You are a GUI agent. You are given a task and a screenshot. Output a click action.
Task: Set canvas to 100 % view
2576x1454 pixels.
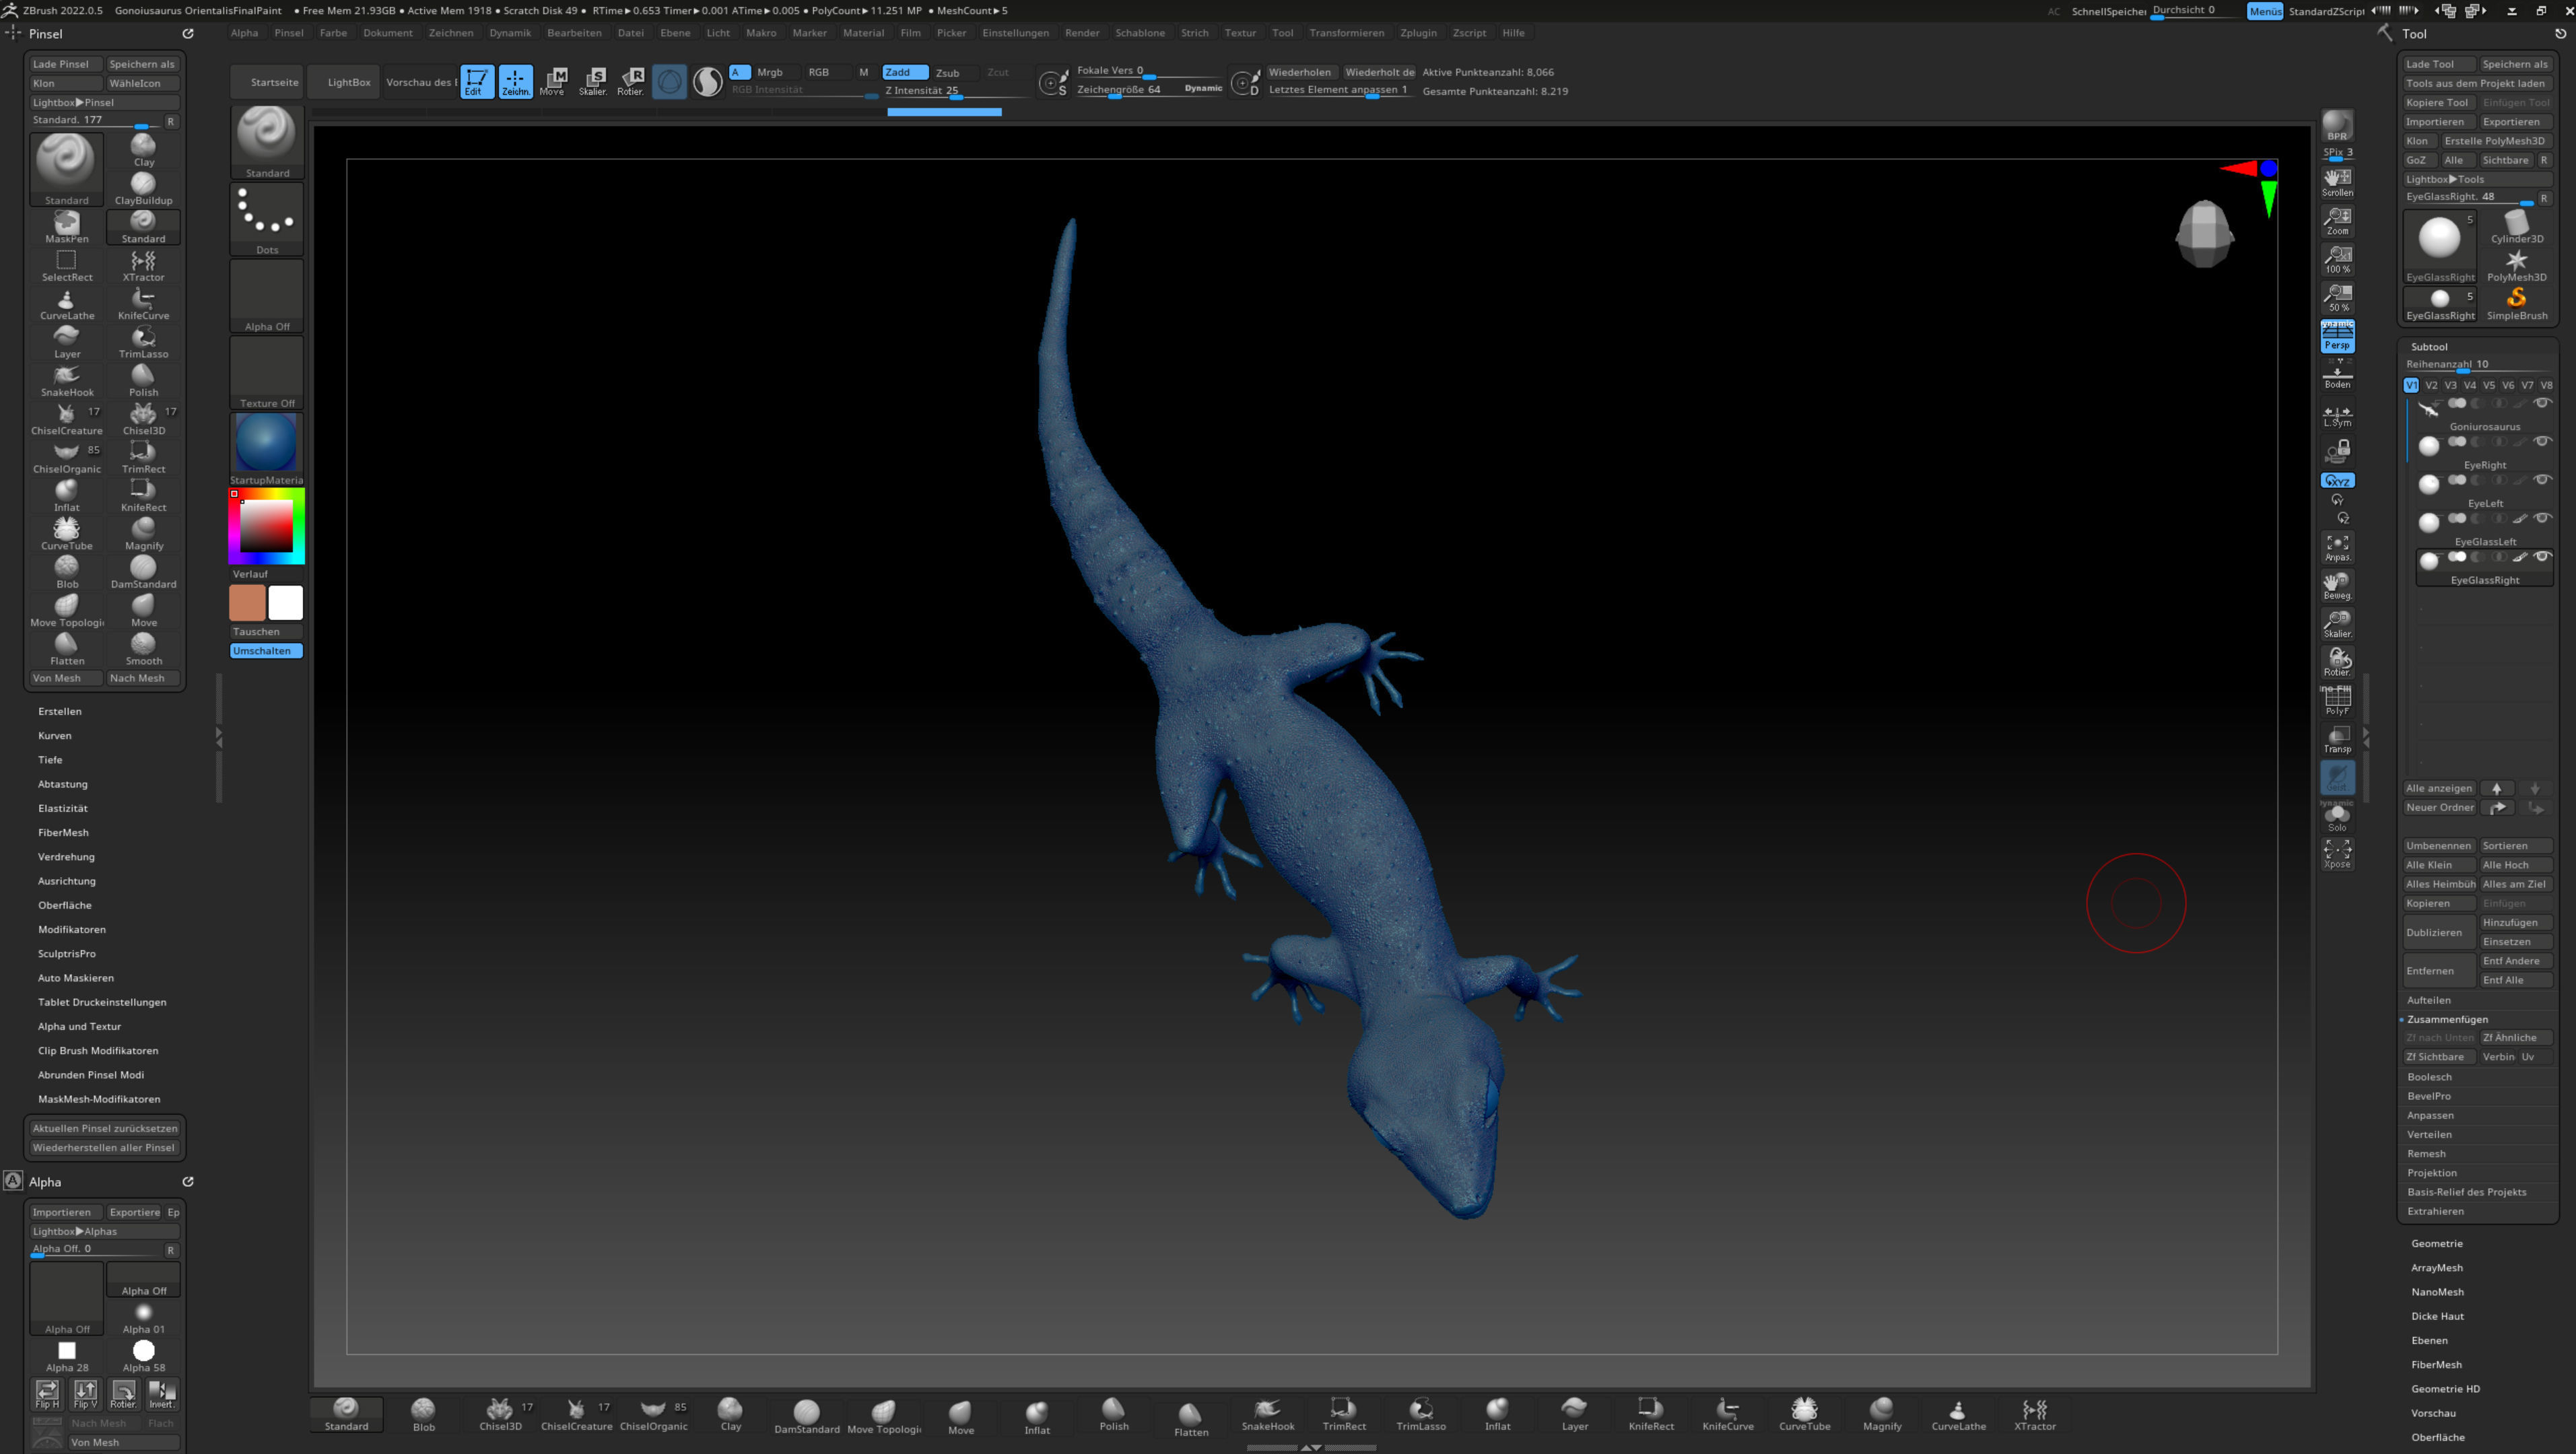(2337, 259)
